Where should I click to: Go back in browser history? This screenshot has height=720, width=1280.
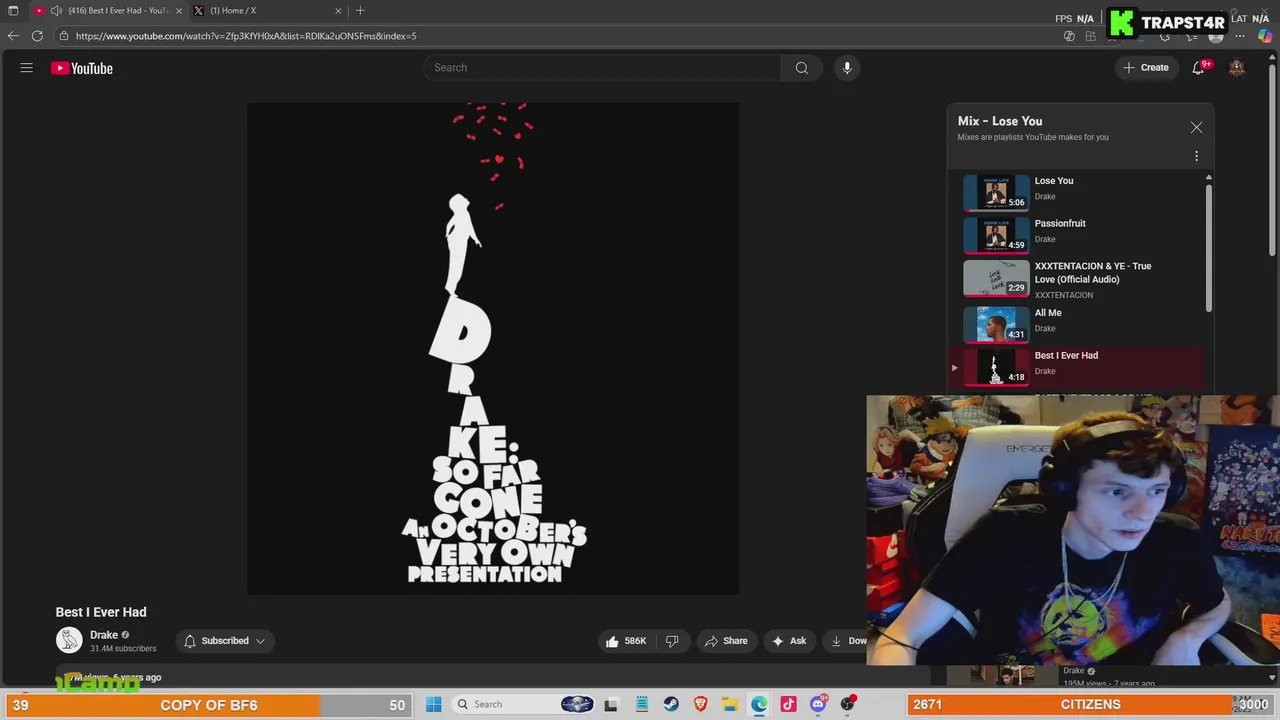[x=13, y=36]
